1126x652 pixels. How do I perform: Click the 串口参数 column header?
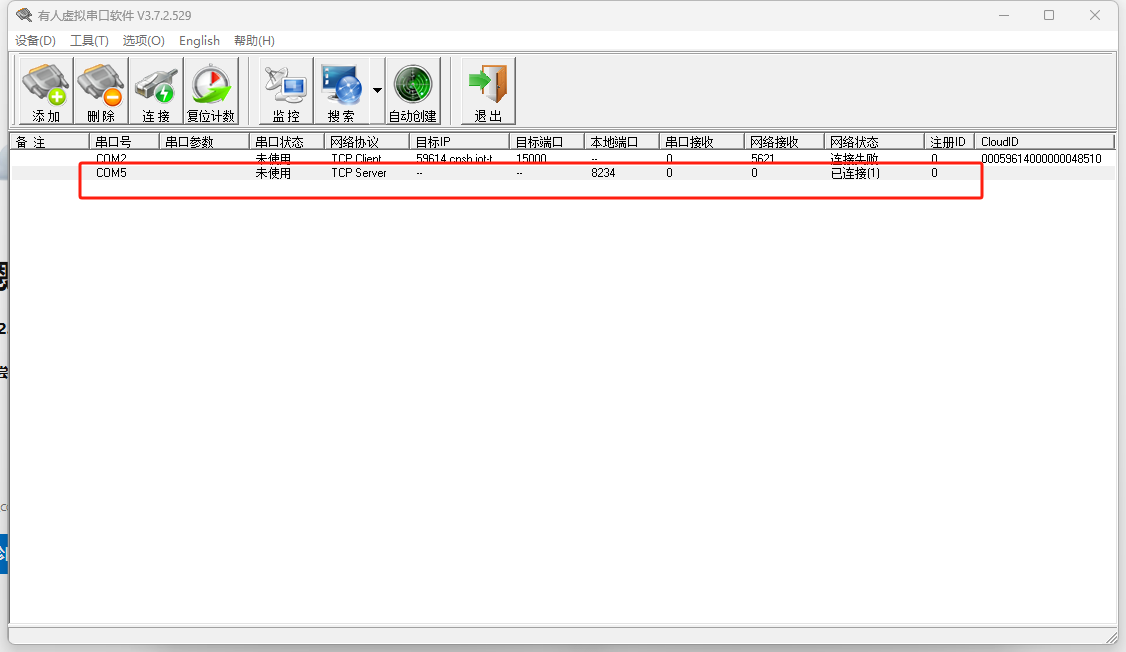[204, 141]
